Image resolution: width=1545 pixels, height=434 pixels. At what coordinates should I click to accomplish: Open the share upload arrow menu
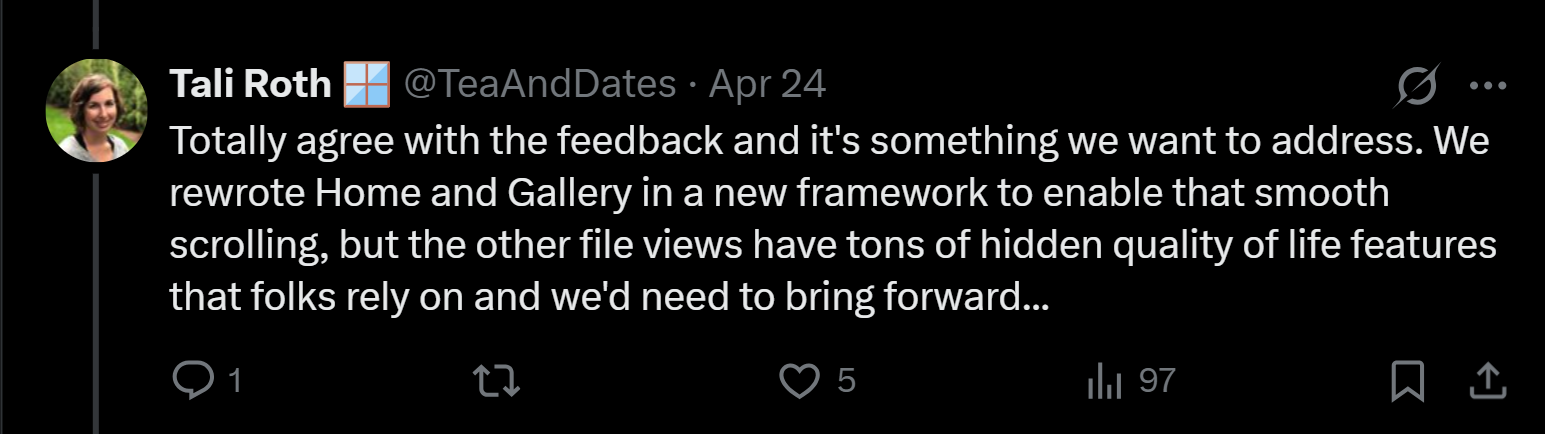1487,381
